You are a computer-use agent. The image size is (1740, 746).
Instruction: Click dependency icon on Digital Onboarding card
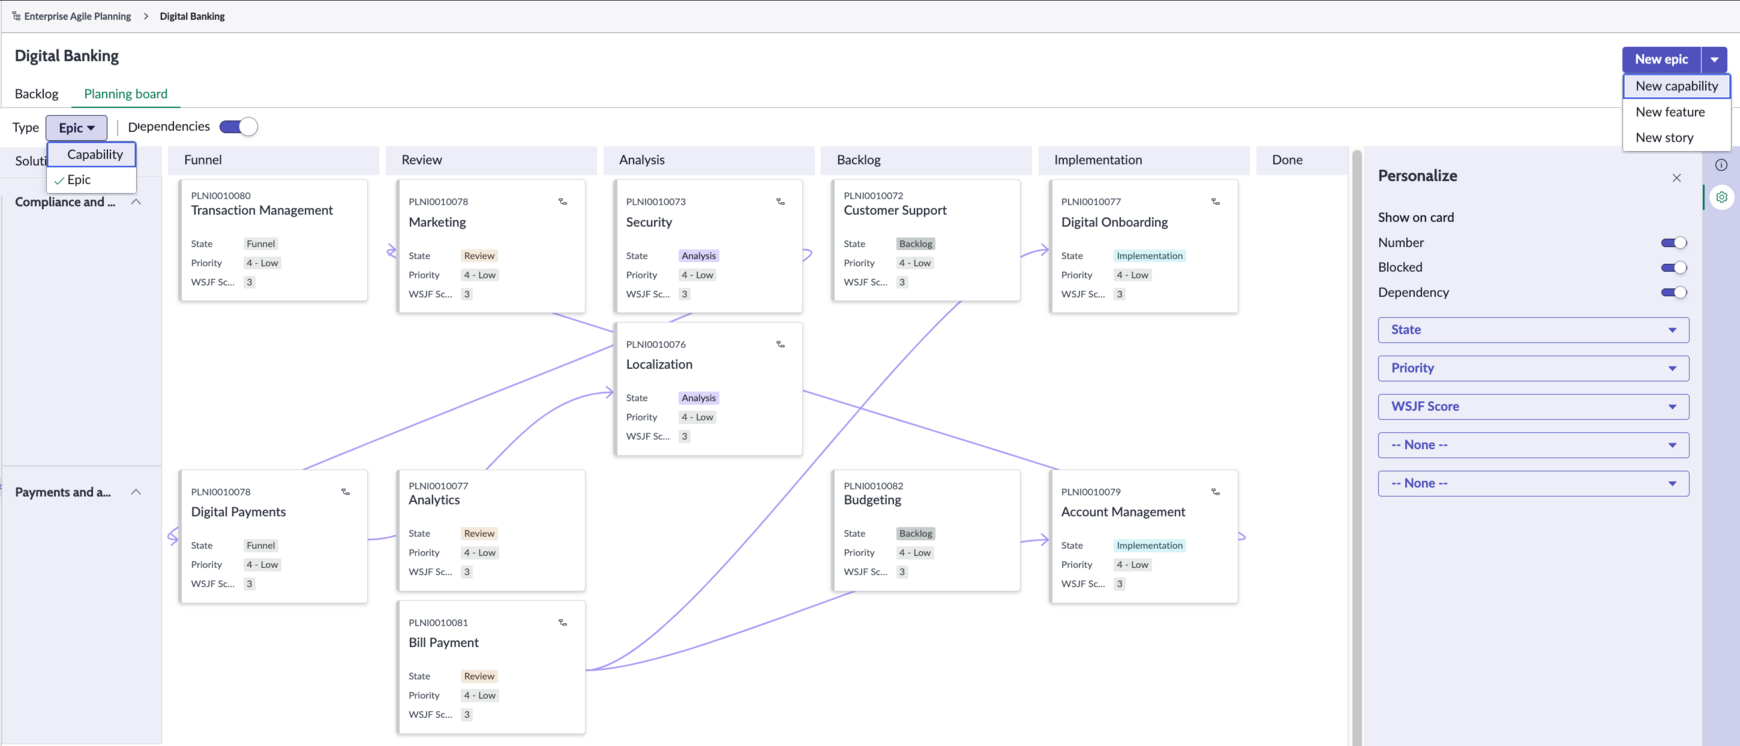(1216, 202)
